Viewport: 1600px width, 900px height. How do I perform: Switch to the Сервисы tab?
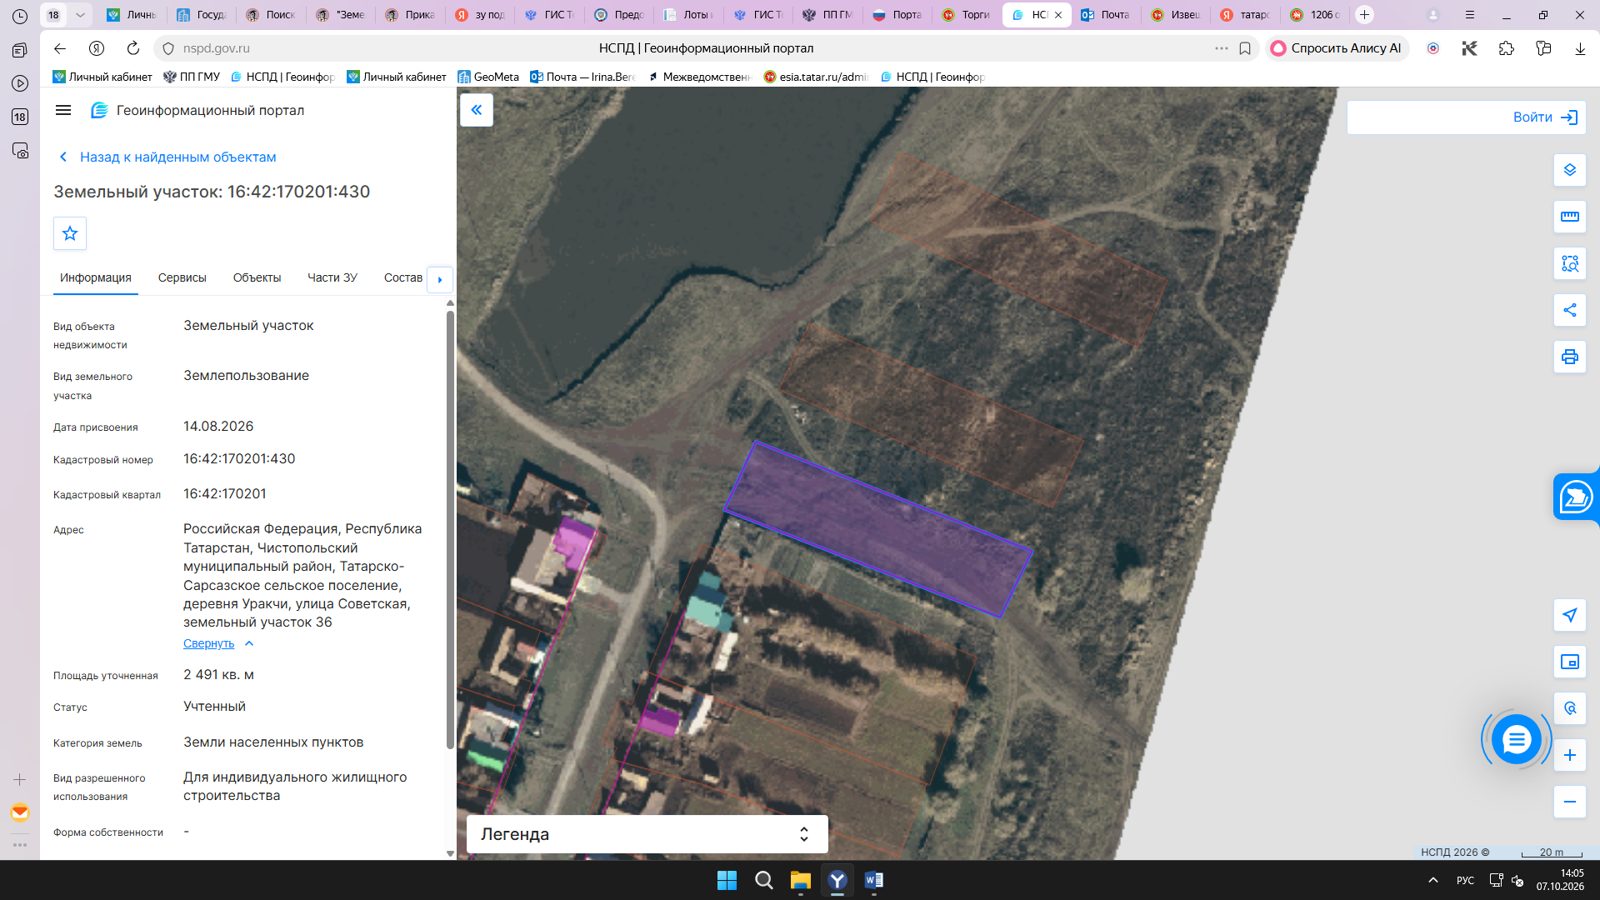[182, 278]
